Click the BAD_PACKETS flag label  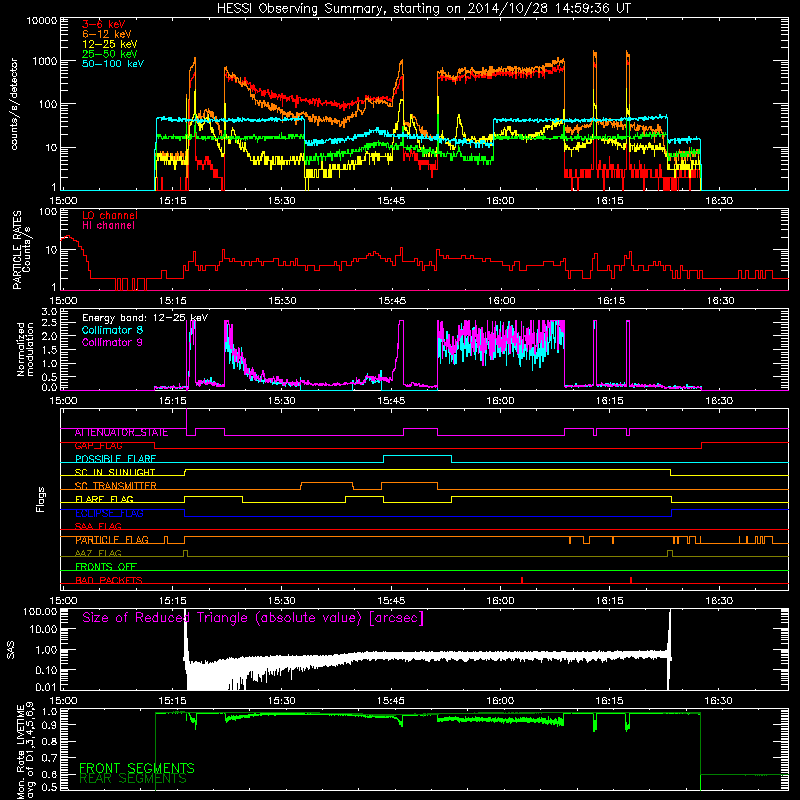109,580
